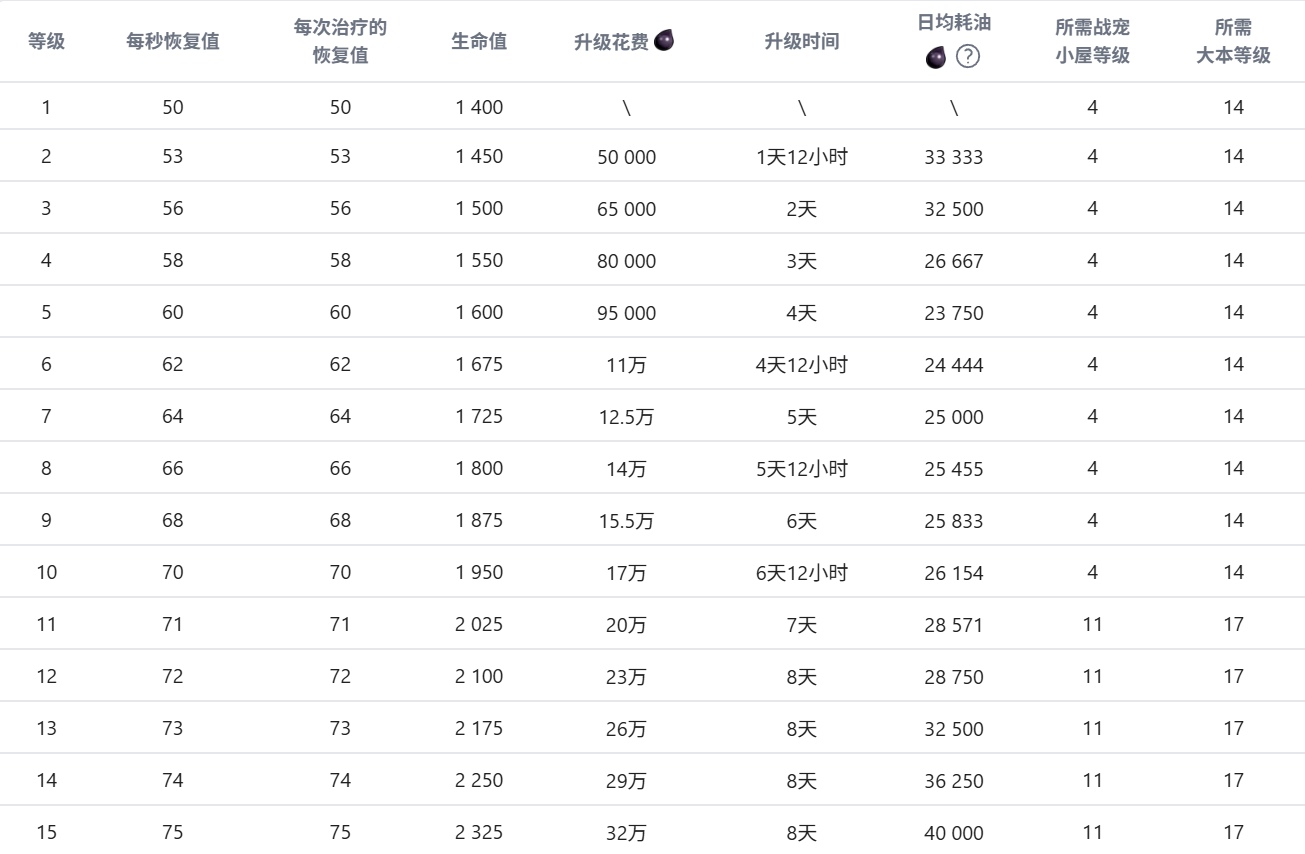
Task: Select the 生命值 cell reading 1 600
Action: coord(479,313)
